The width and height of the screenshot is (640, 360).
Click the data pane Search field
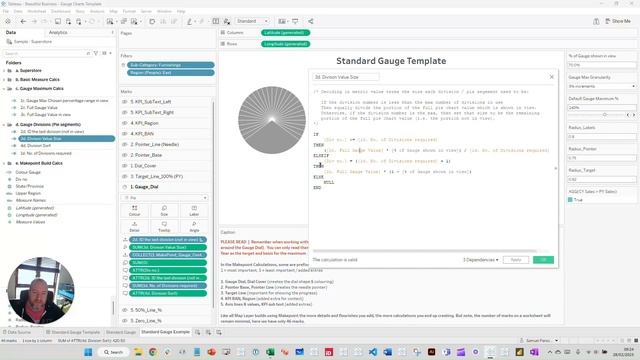45,53
